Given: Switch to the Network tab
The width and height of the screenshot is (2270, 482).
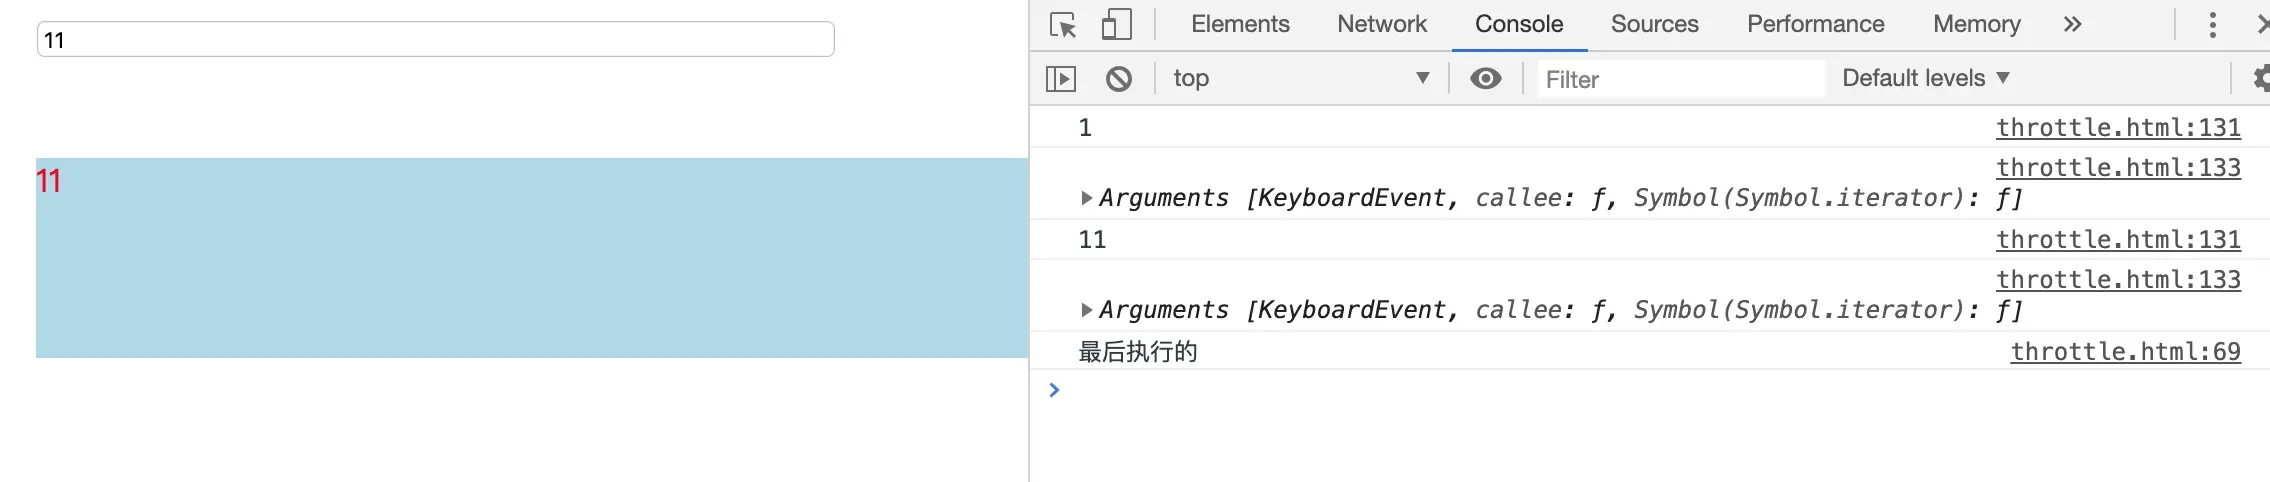Looking at the screenshot, I should click(1382, 24).
